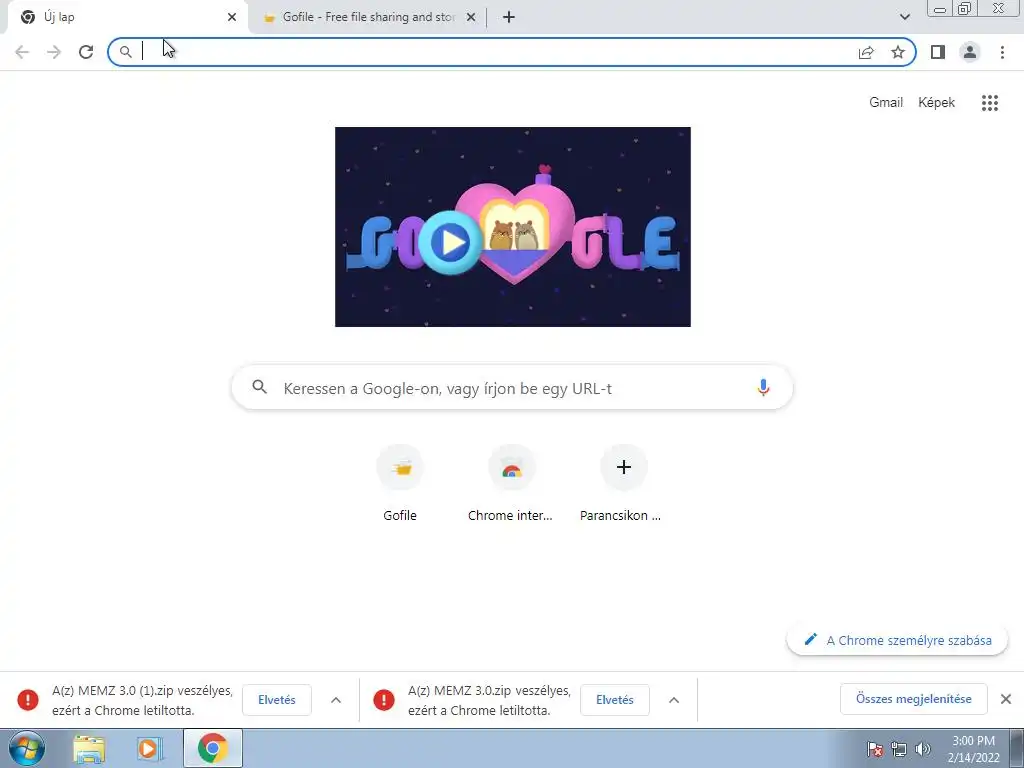The image size is (1024, 768).
Task: Click A Chrome személyre szabása button
Action: pyautogui.click(x=897, y=640)
